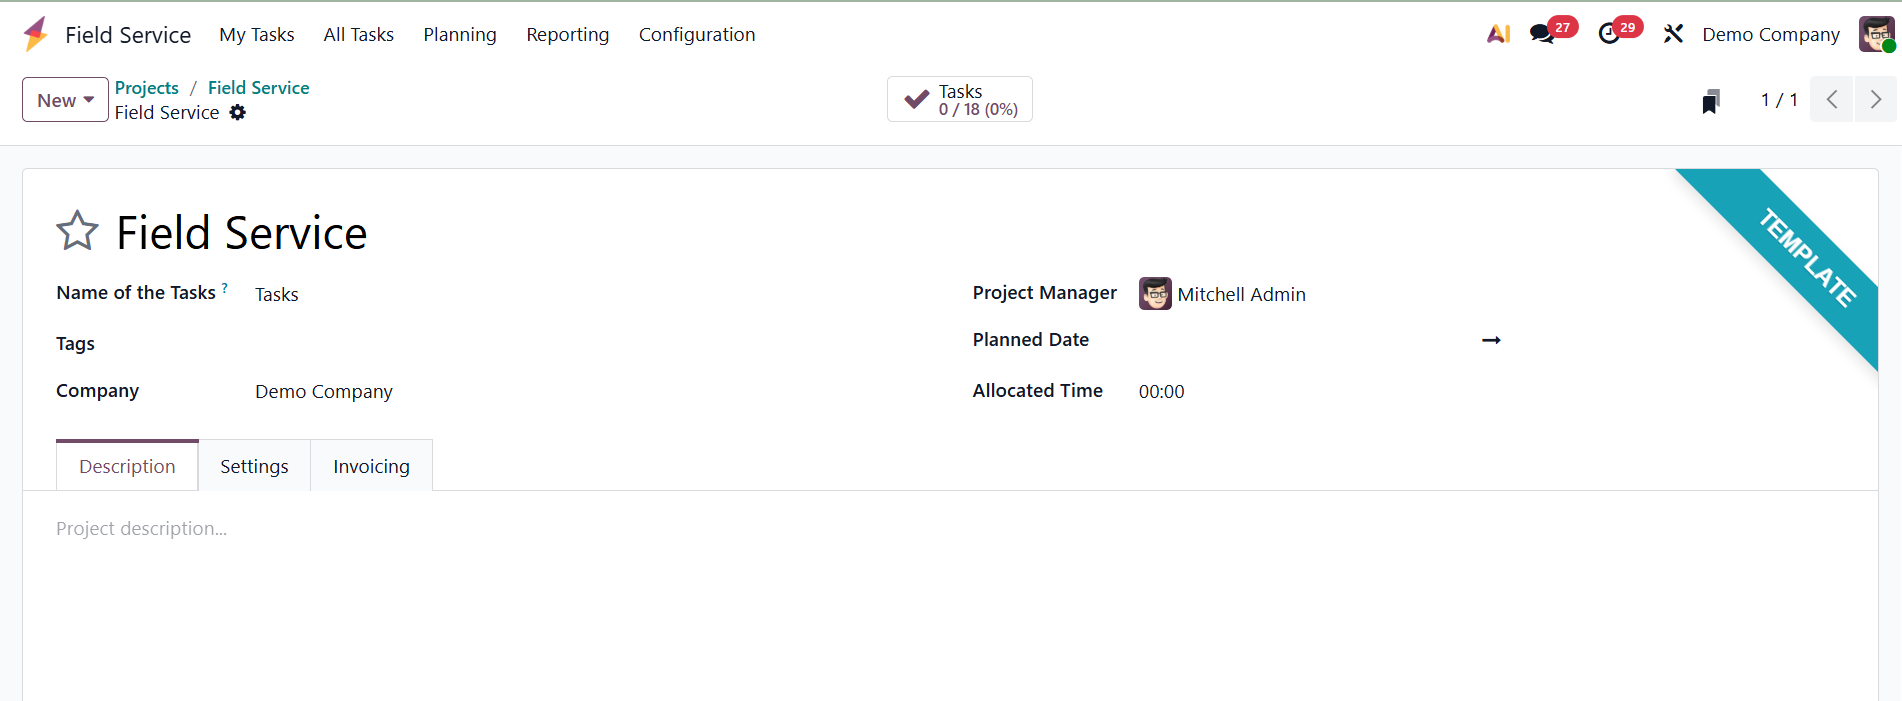Click the wrench and screwdriver tools icon

point(1673,34)
